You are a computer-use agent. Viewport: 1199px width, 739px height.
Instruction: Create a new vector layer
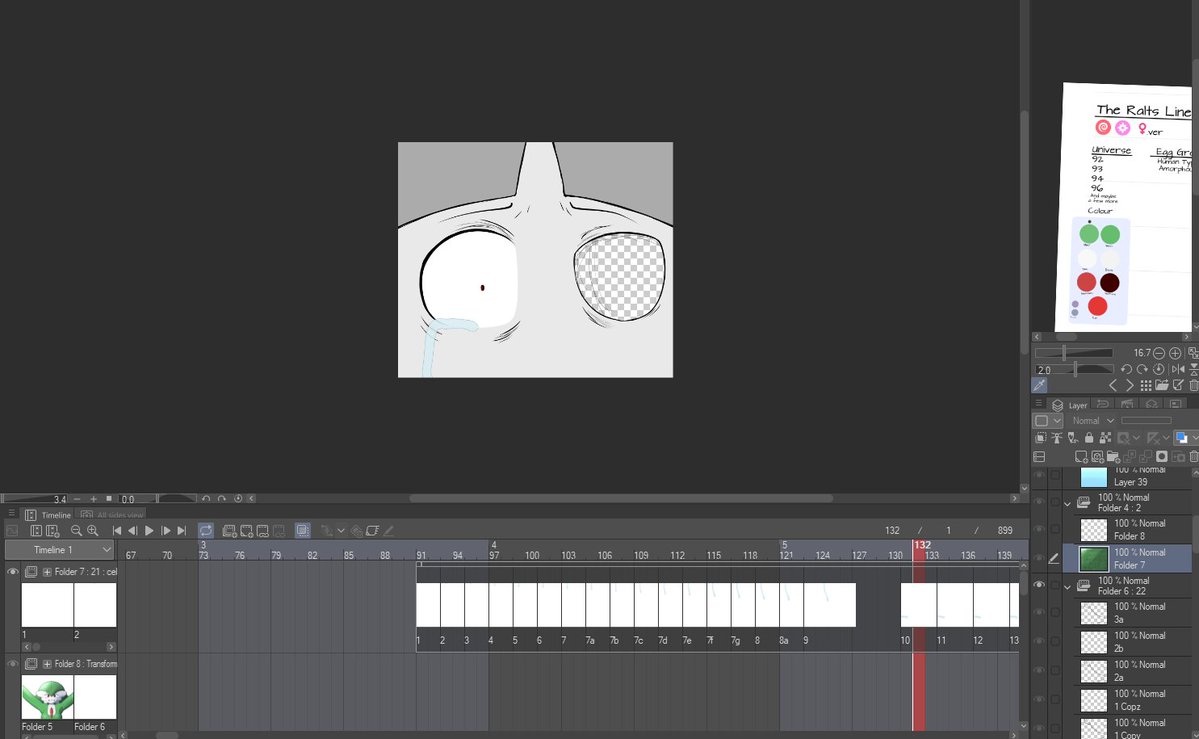(1097, 457)
